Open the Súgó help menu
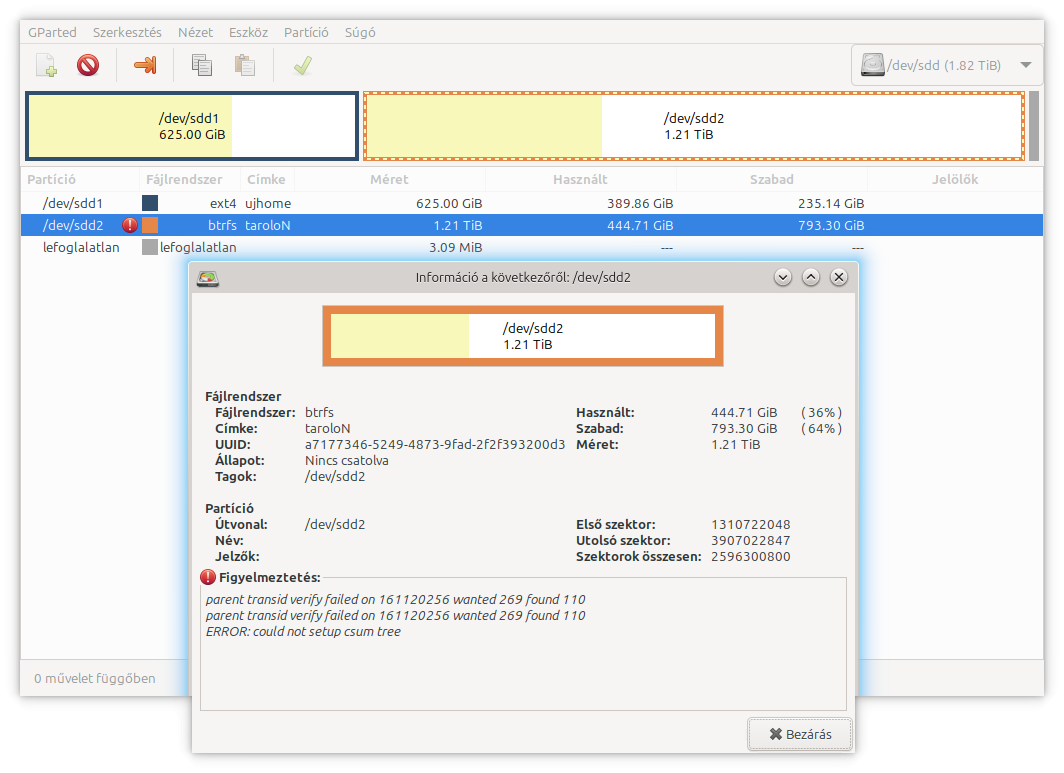The height and width of the screenshot is (773, 1064). tap(360, 32)
